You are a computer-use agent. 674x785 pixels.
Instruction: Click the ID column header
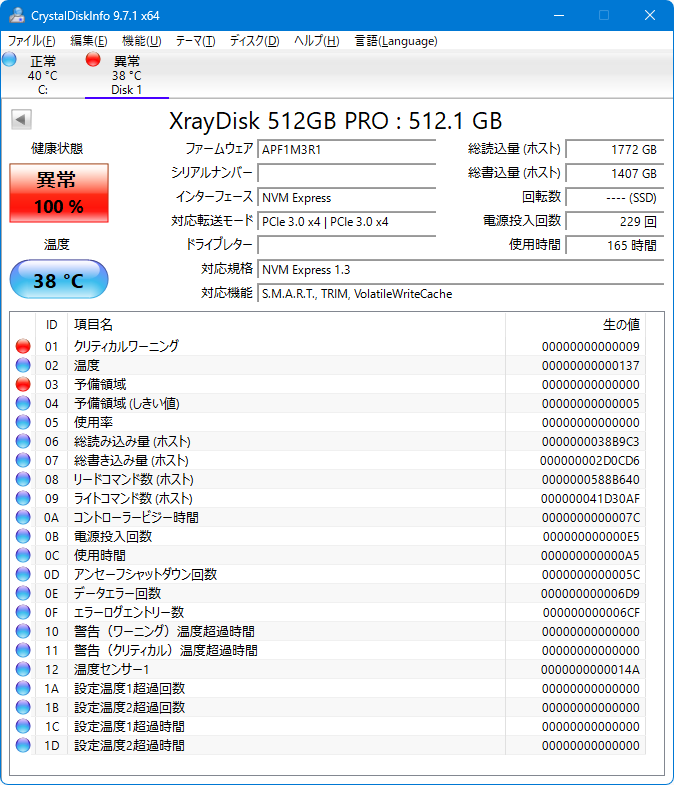pyautogui.click(x=52, y=324)
